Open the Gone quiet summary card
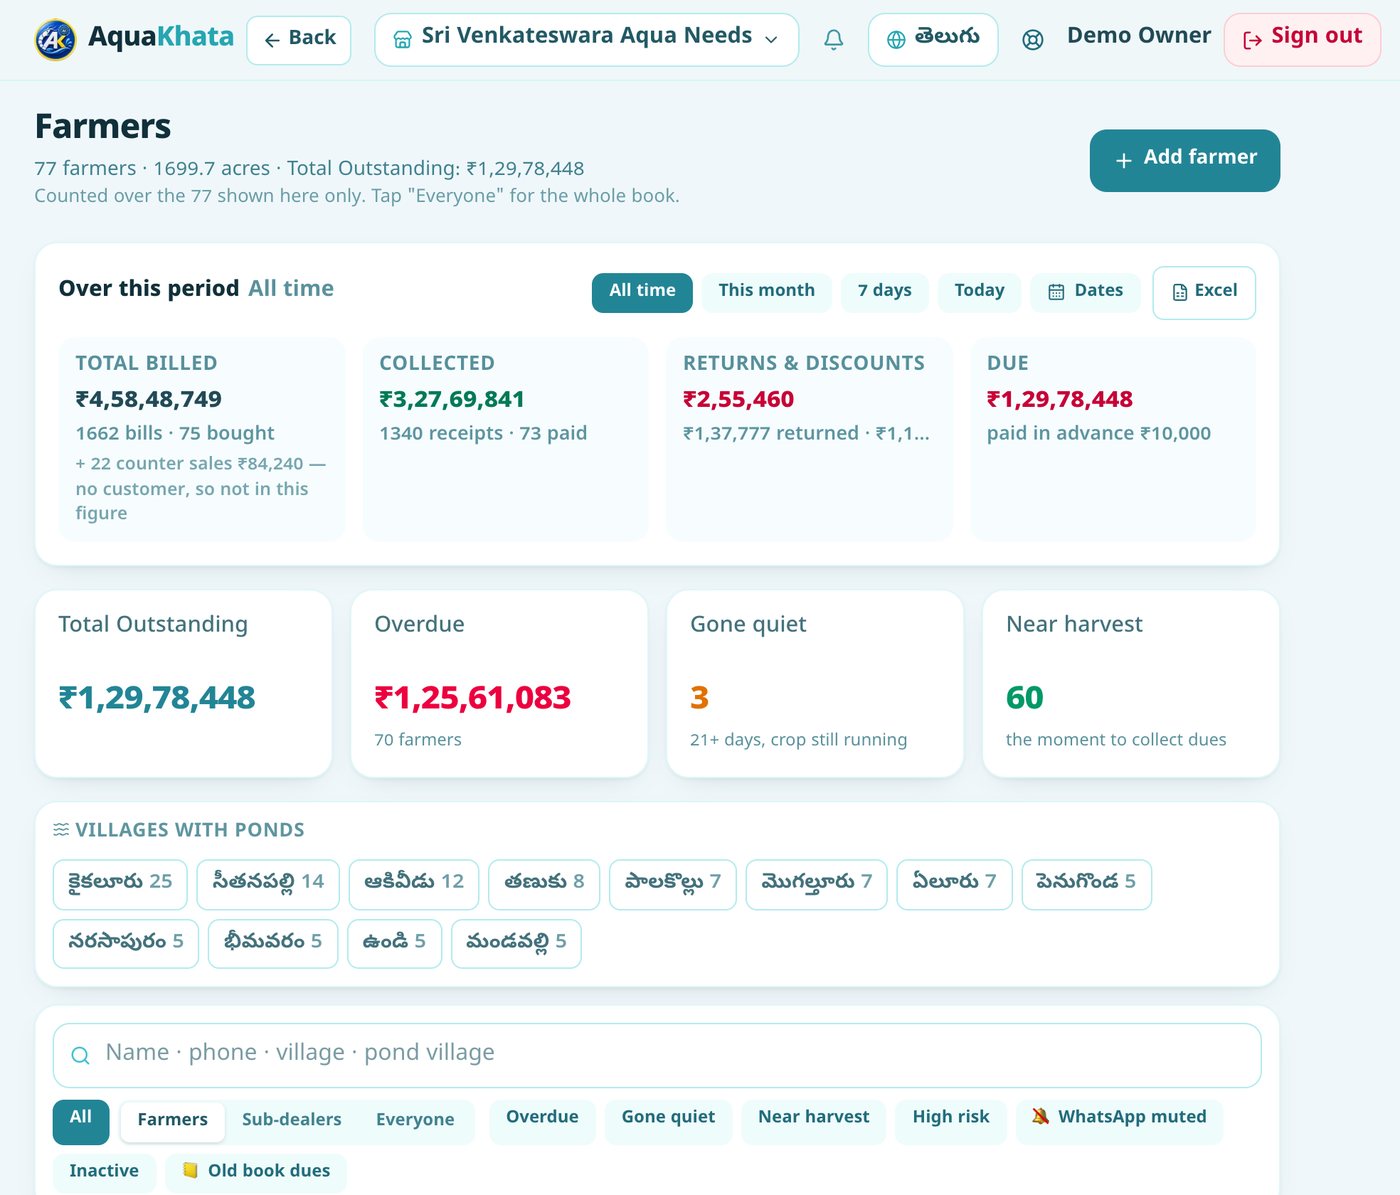 pyautogui.click(x=815, y=684)
